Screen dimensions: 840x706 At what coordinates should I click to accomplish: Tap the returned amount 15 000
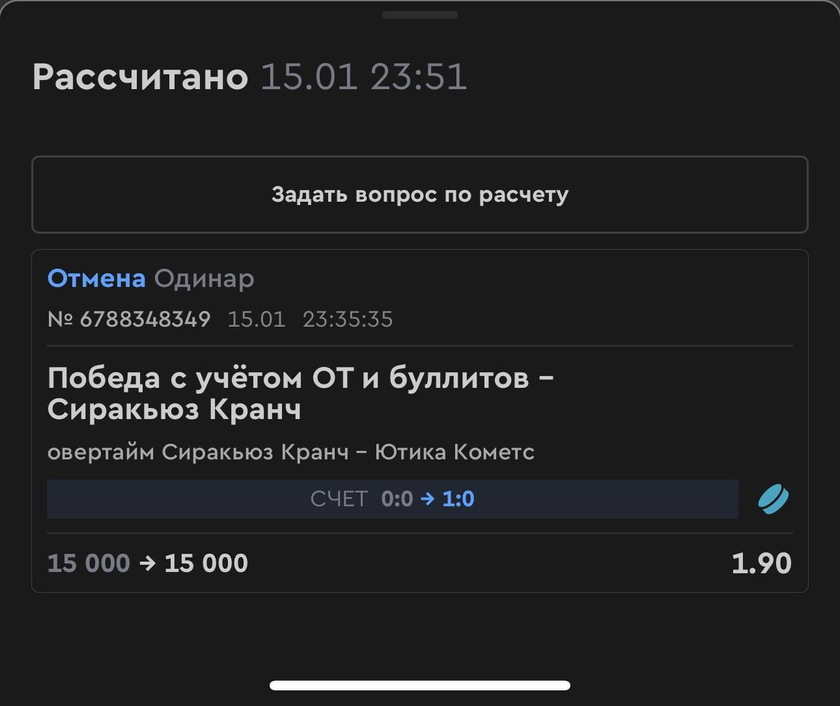(206, 564)
